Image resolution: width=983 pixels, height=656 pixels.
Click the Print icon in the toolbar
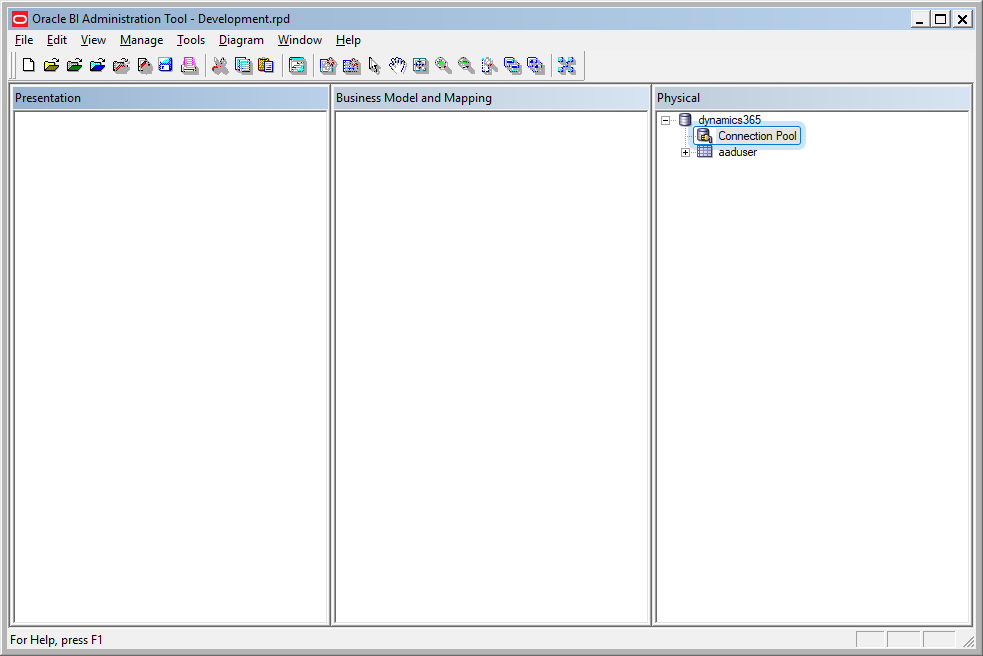[189, 66]
